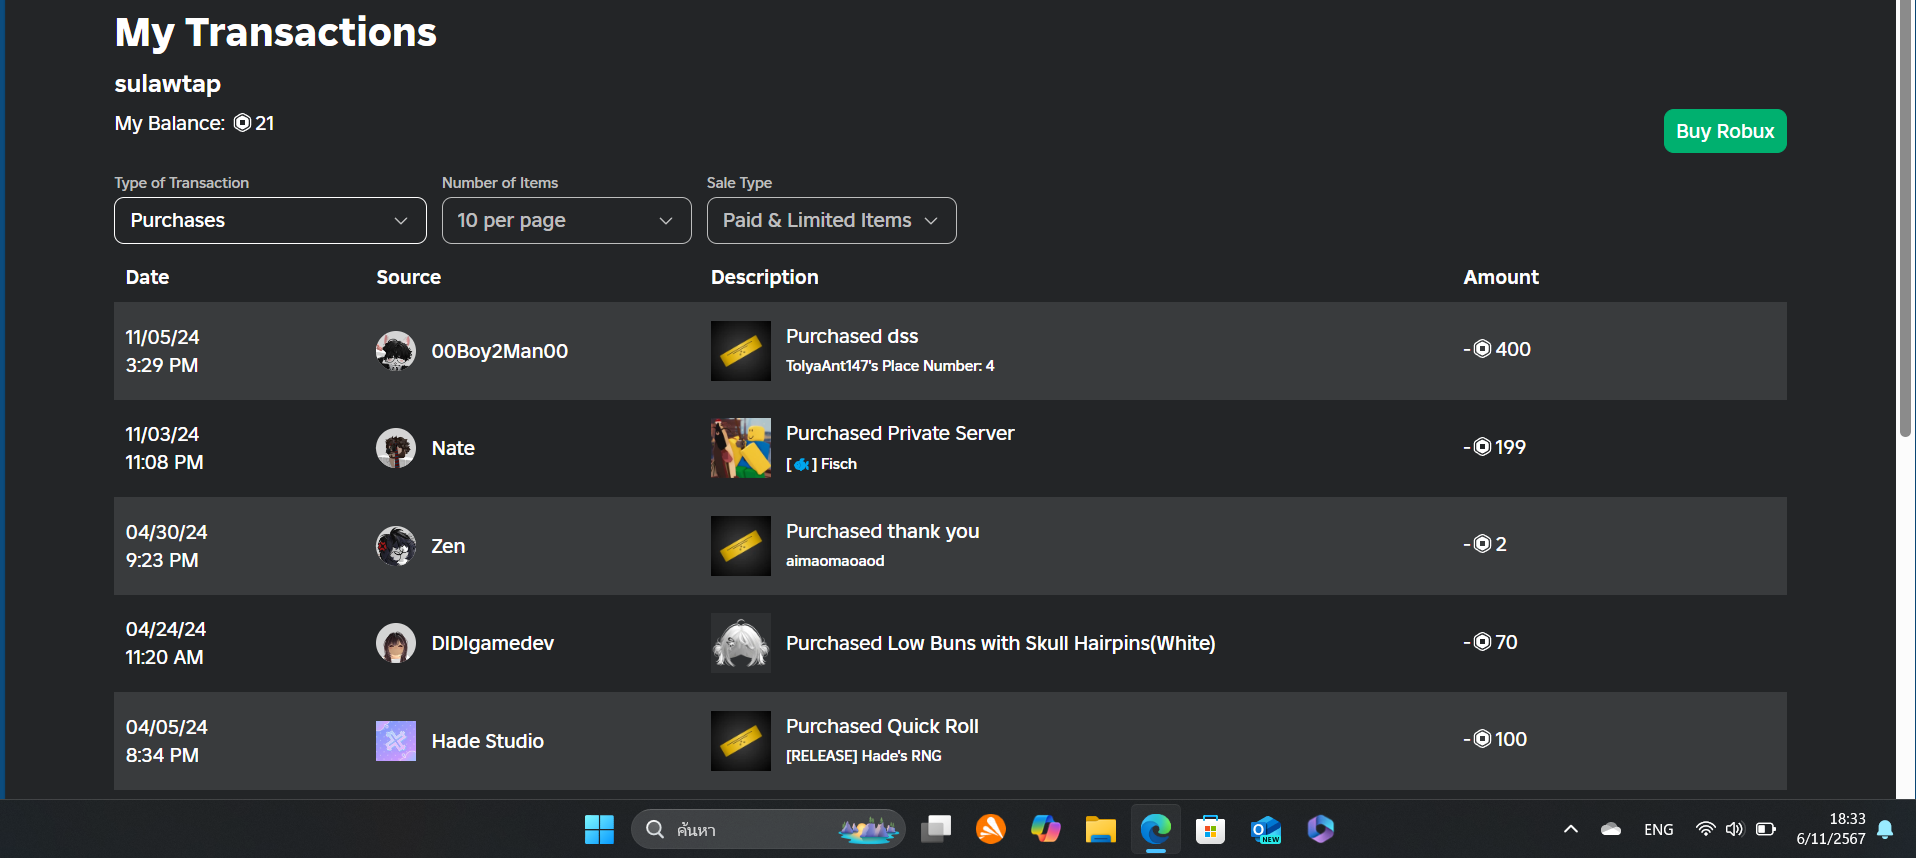Open the Paid & Limited Items dropdown

tap(831, 220)
